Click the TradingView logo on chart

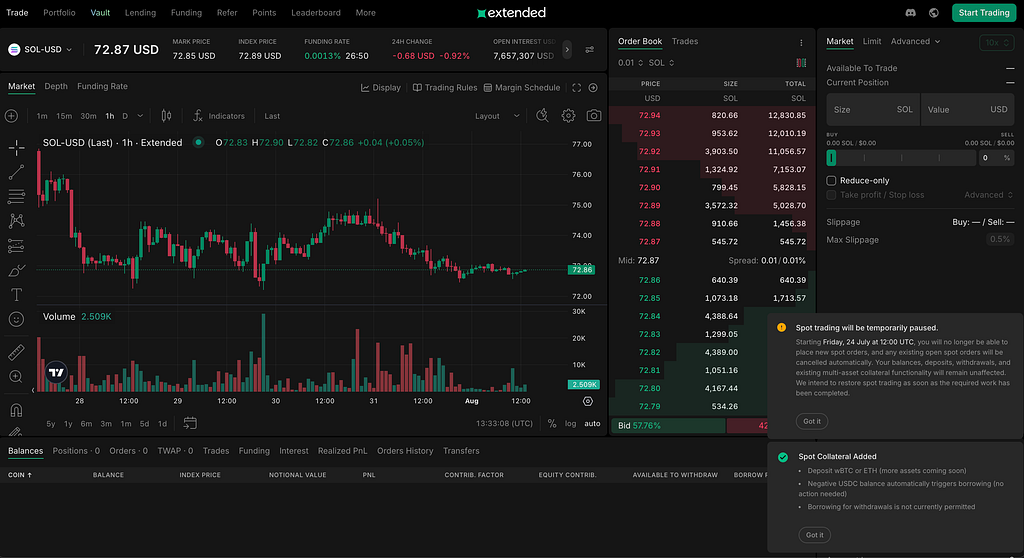(x=57, y=372)
